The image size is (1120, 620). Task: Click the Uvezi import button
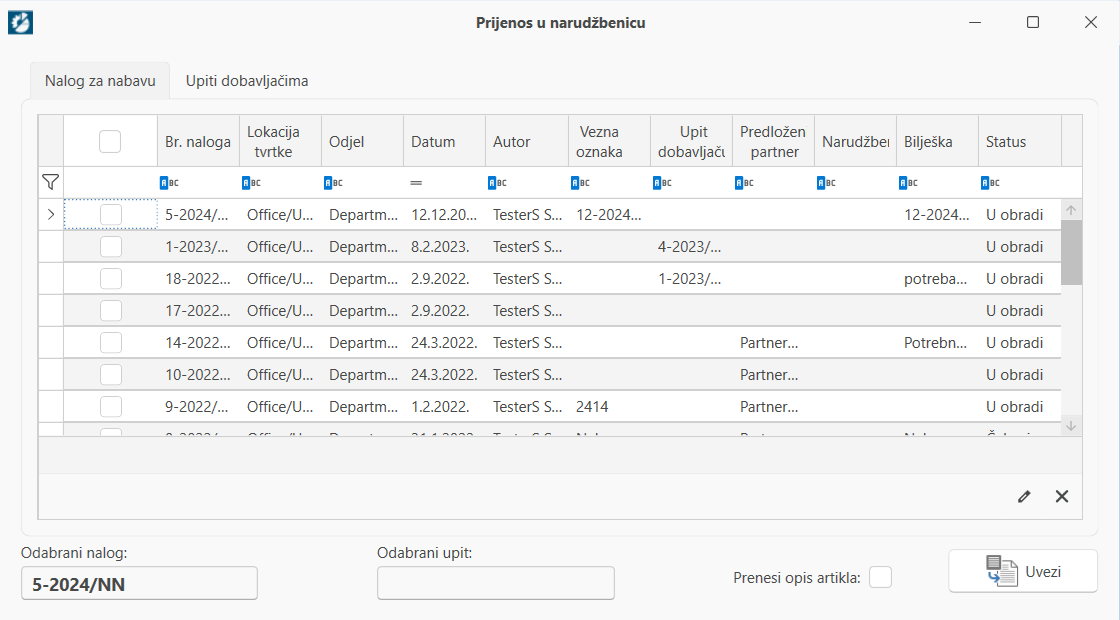(x=1023, y=571)
